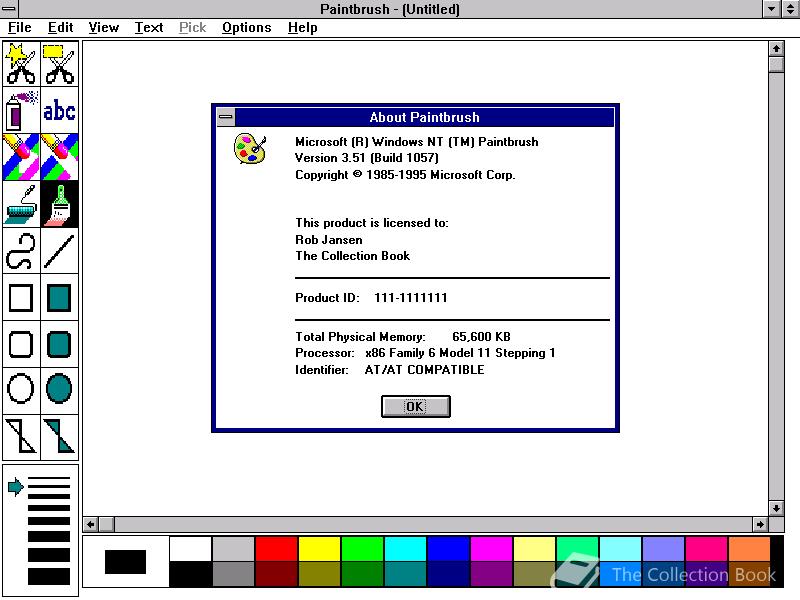This screenshot has height=600, width=800.
Task: Select the Color Eraser tool
Action: [x=21, y=157]
